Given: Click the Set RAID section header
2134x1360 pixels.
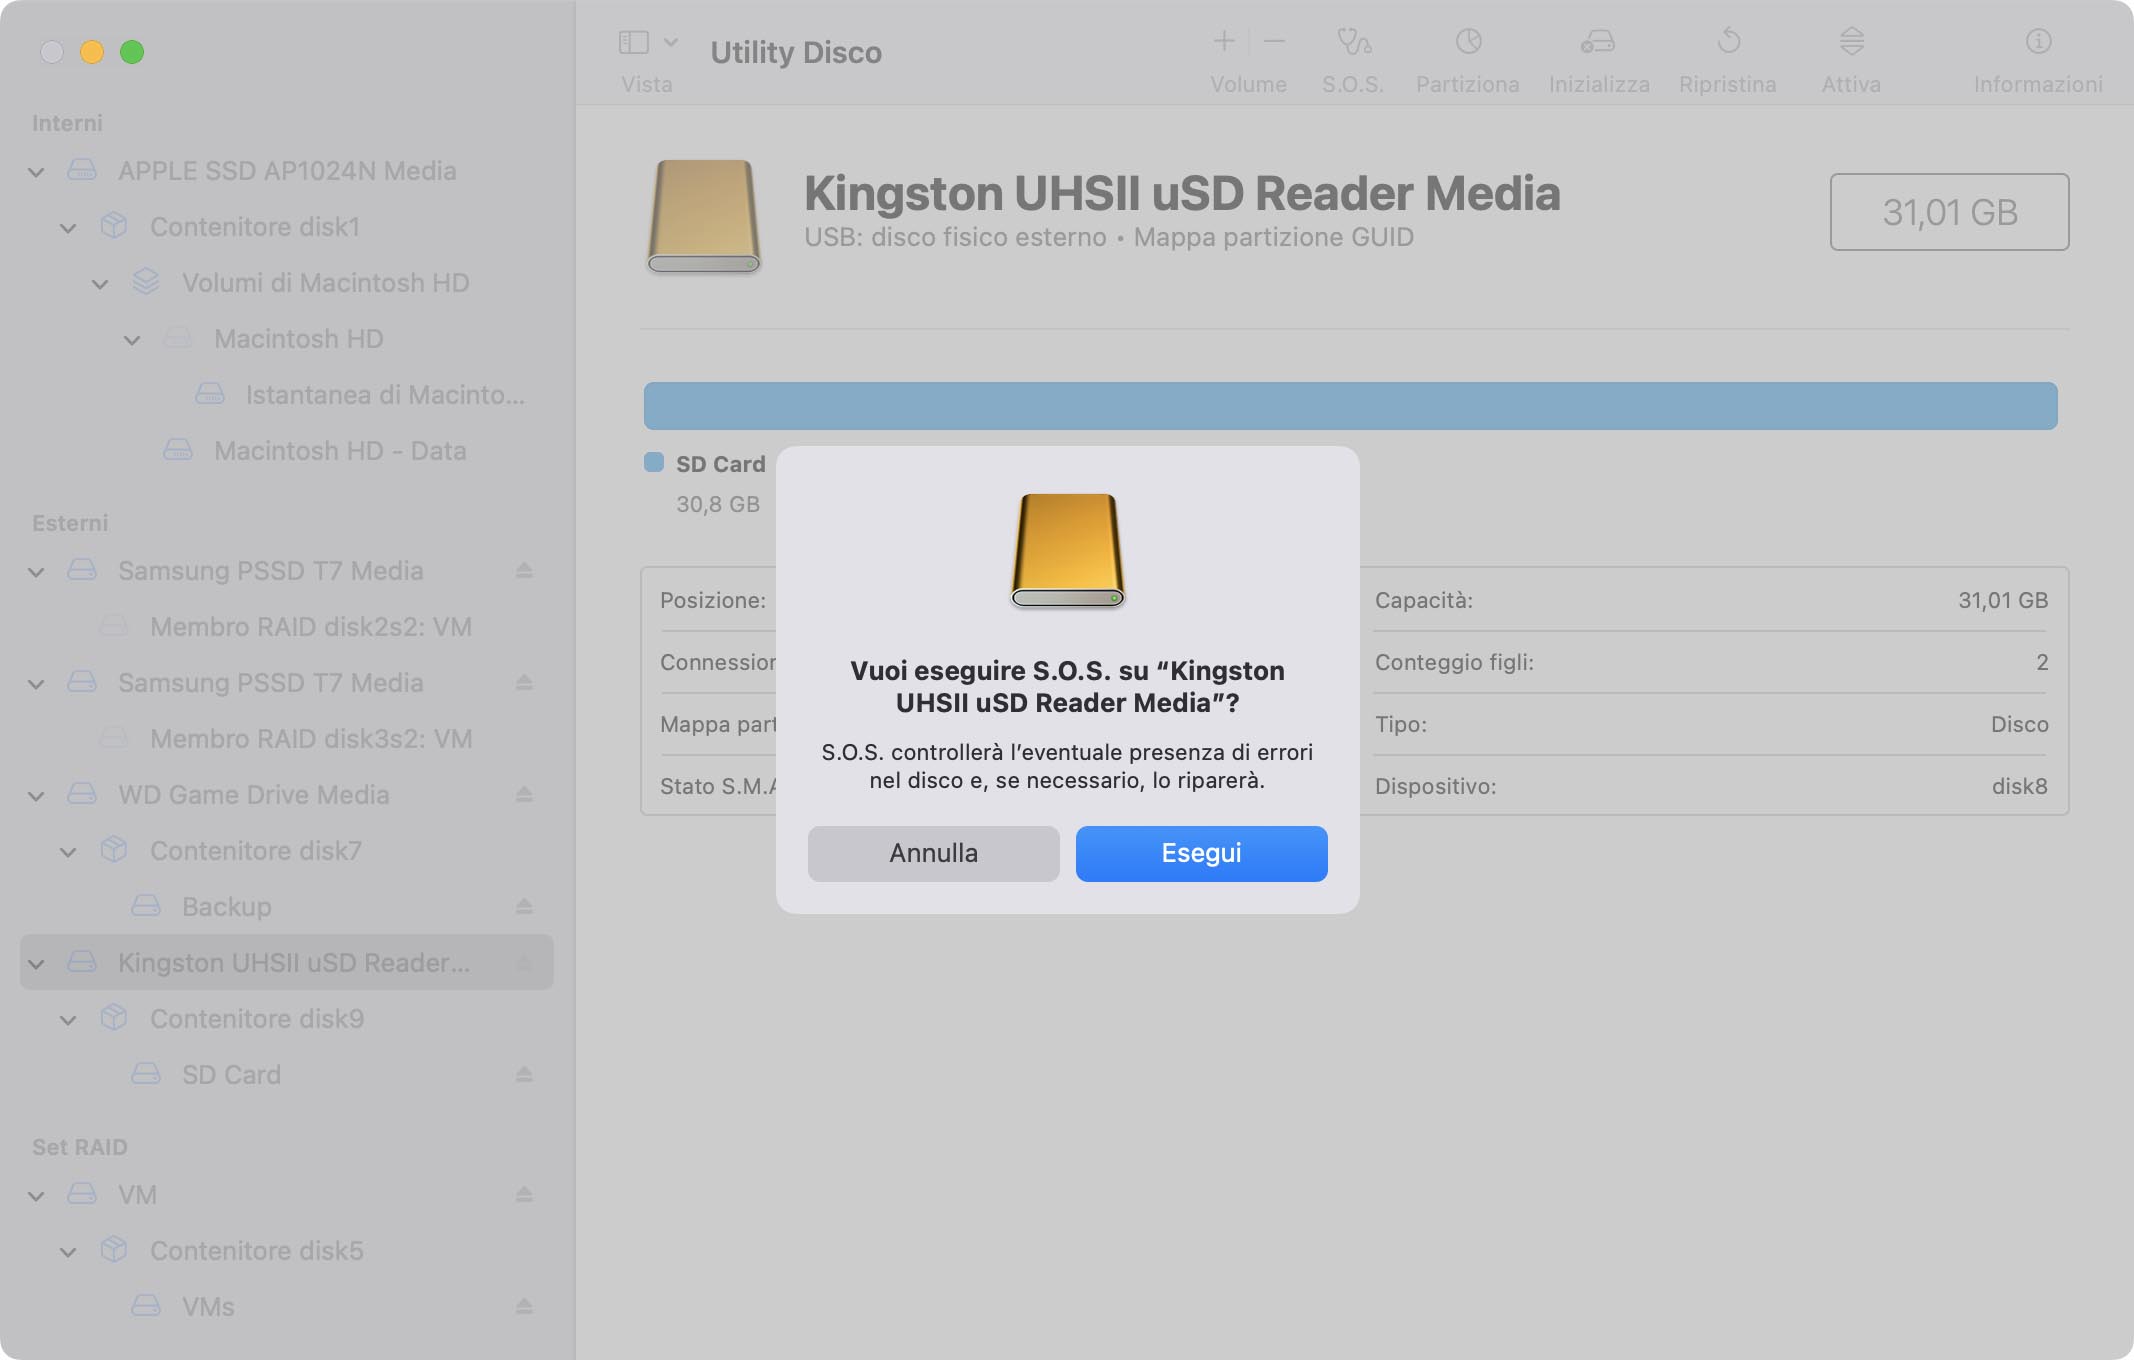Looking at the screenshot, I should tap(80, 1147).
